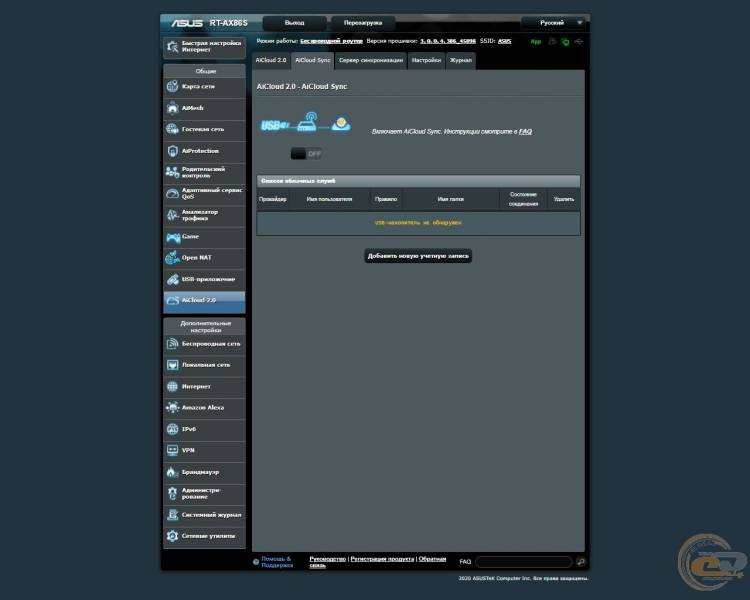Open the Parental Controls (Родительский контроль) icon
This screenshot has width=750, height=600.
coord(172,172)
